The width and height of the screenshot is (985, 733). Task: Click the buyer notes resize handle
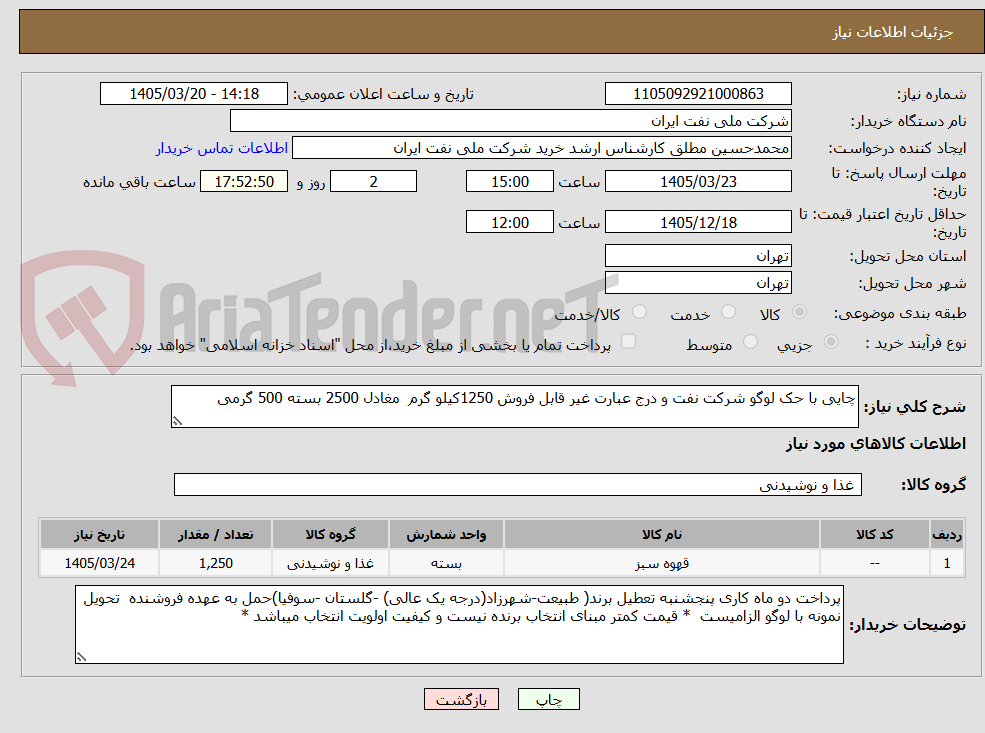coord(81,657)
